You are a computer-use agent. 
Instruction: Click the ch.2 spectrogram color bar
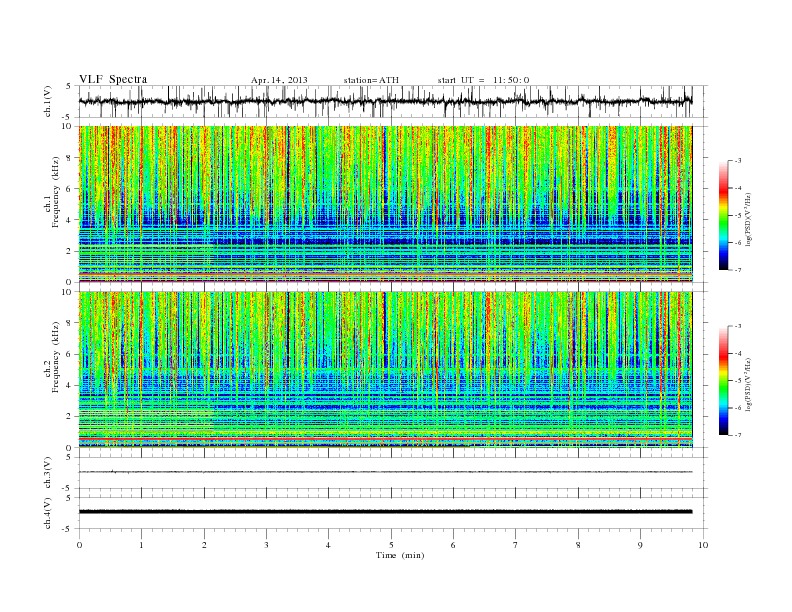(x=723, y=380)
